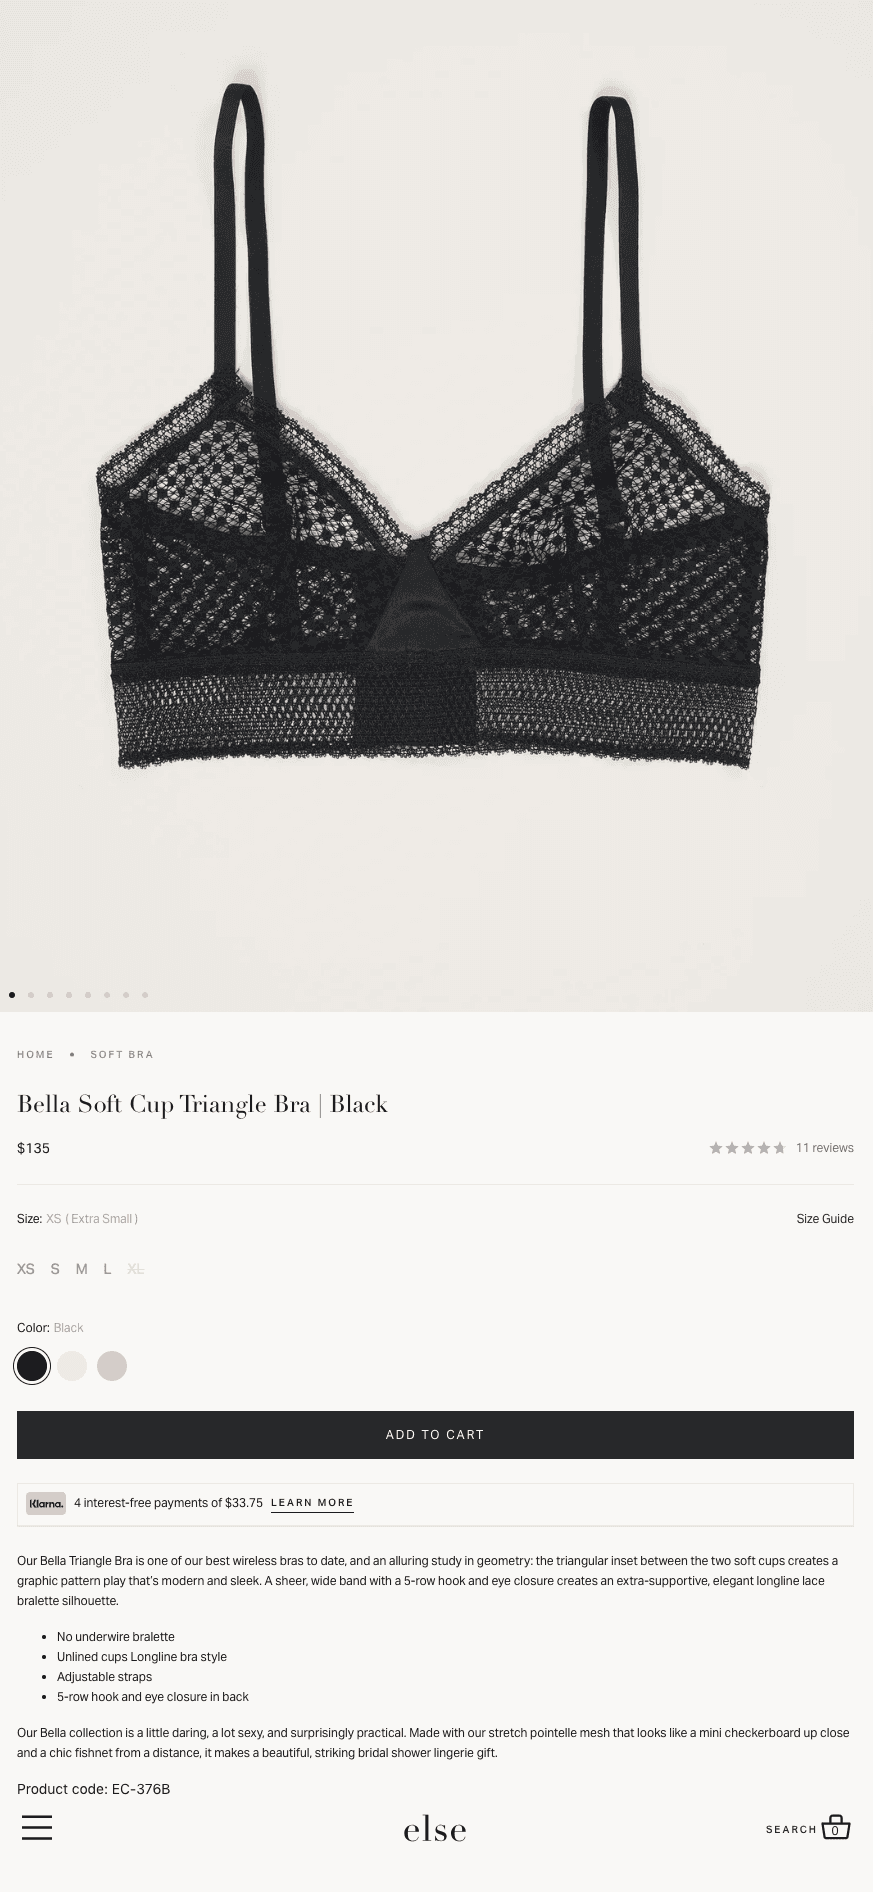Choose size S option
873x1892 pixels.
pyautogui.click(x=55, y=1269)
